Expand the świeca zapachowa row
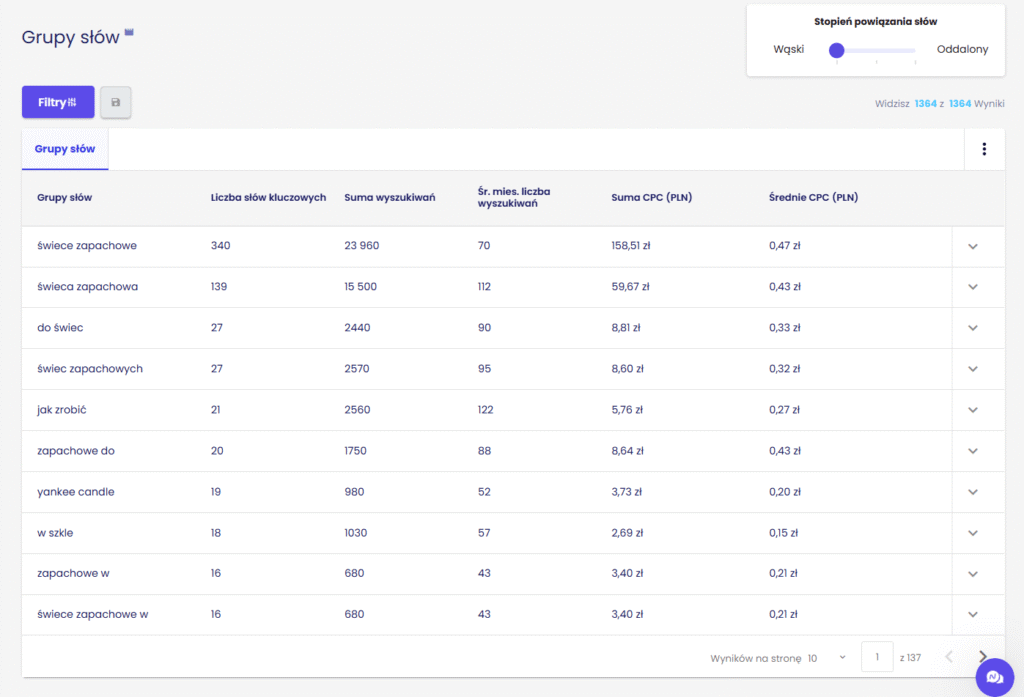This screenshot has height=697, width=1024. [x=973, y=287]
